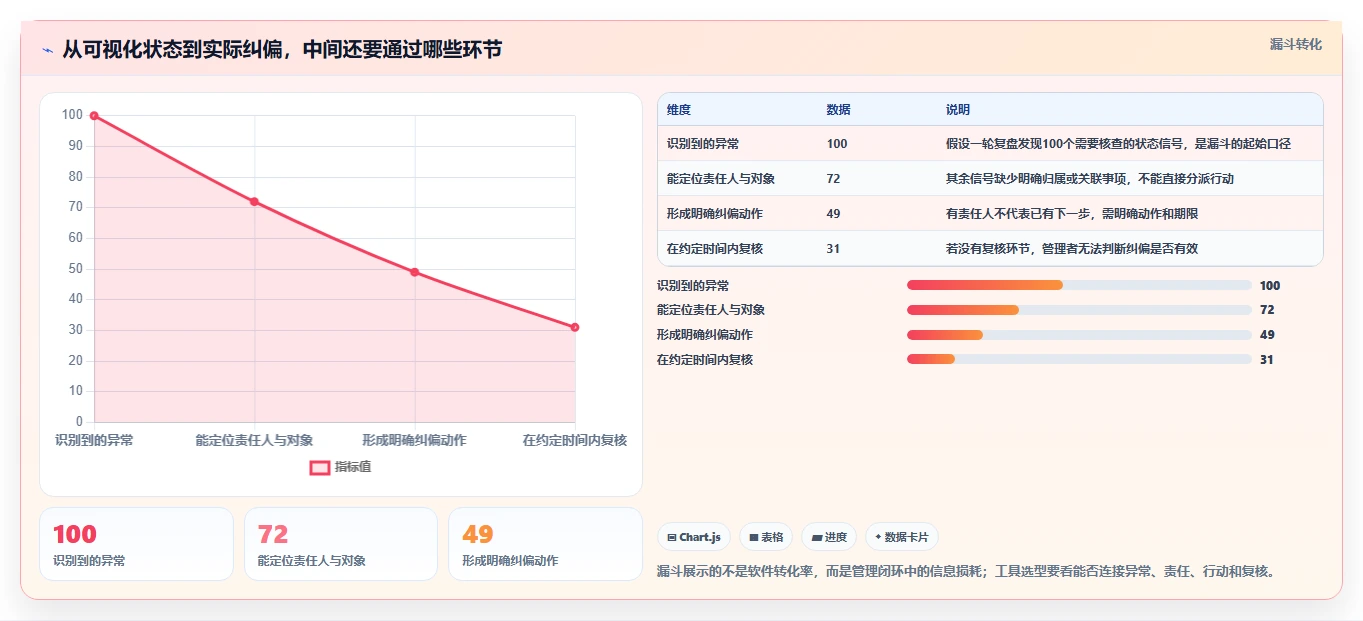Viewport: 1363px width, 621px height.
Task: Click the 能定位责任人与对象 progress bar
Action: click(1079, 310)
